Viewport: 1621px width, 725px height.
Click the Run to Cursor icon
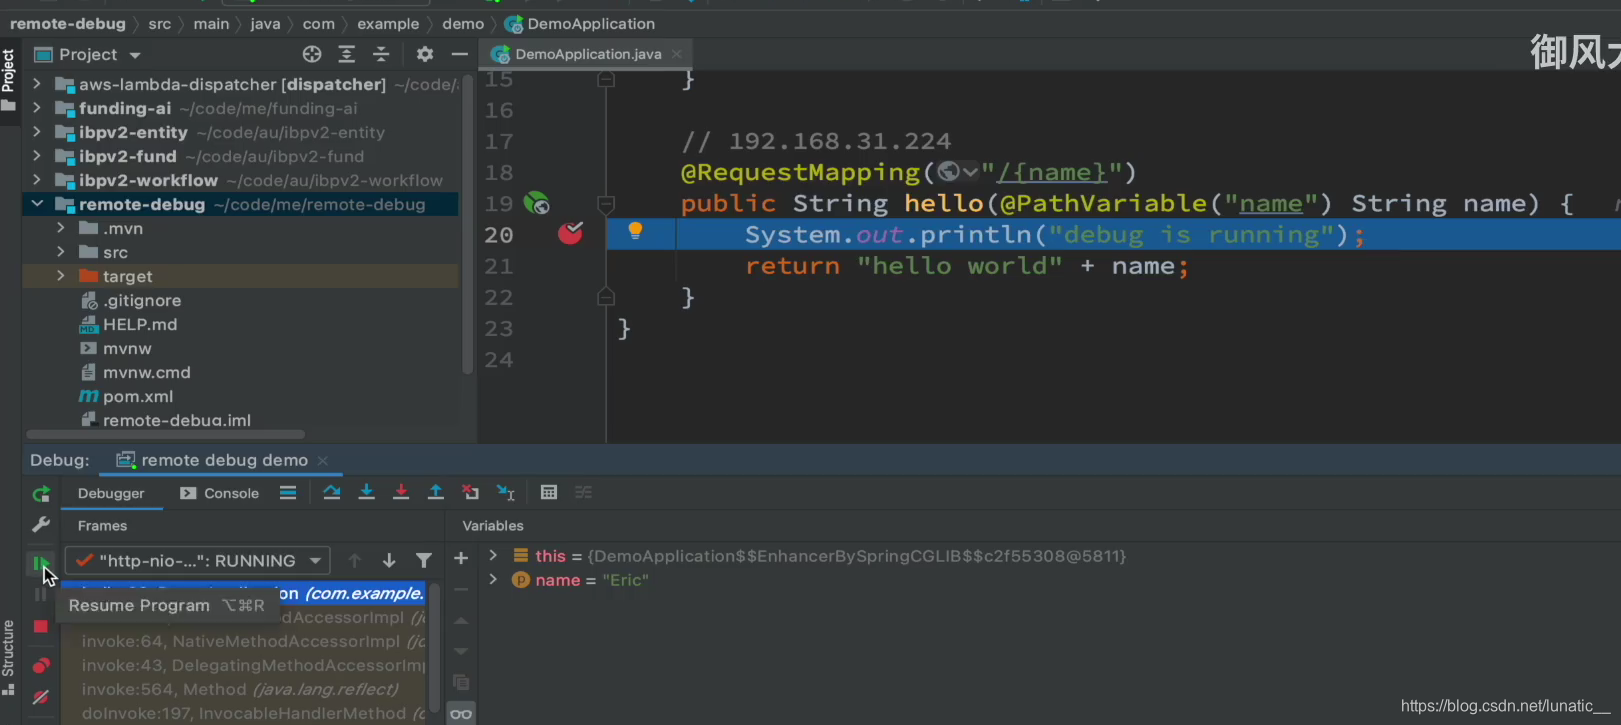click(506, 492)
